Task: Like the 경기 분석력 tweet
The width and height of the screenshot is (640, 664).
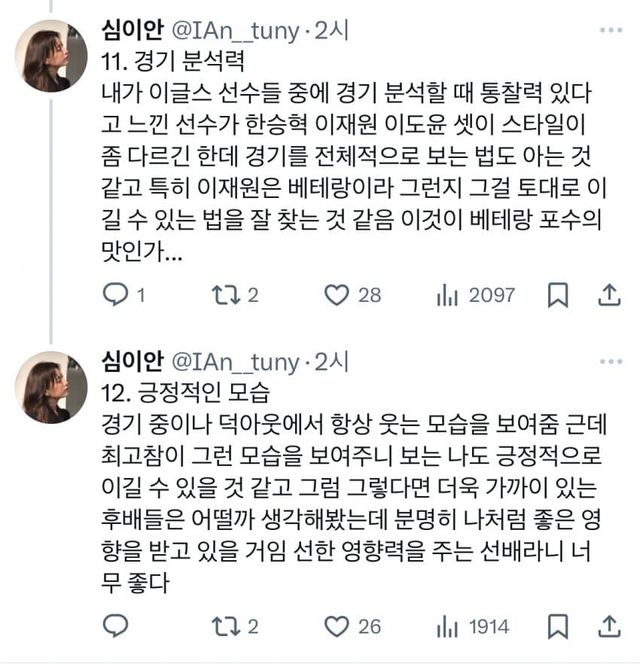Action: point(337,295)
